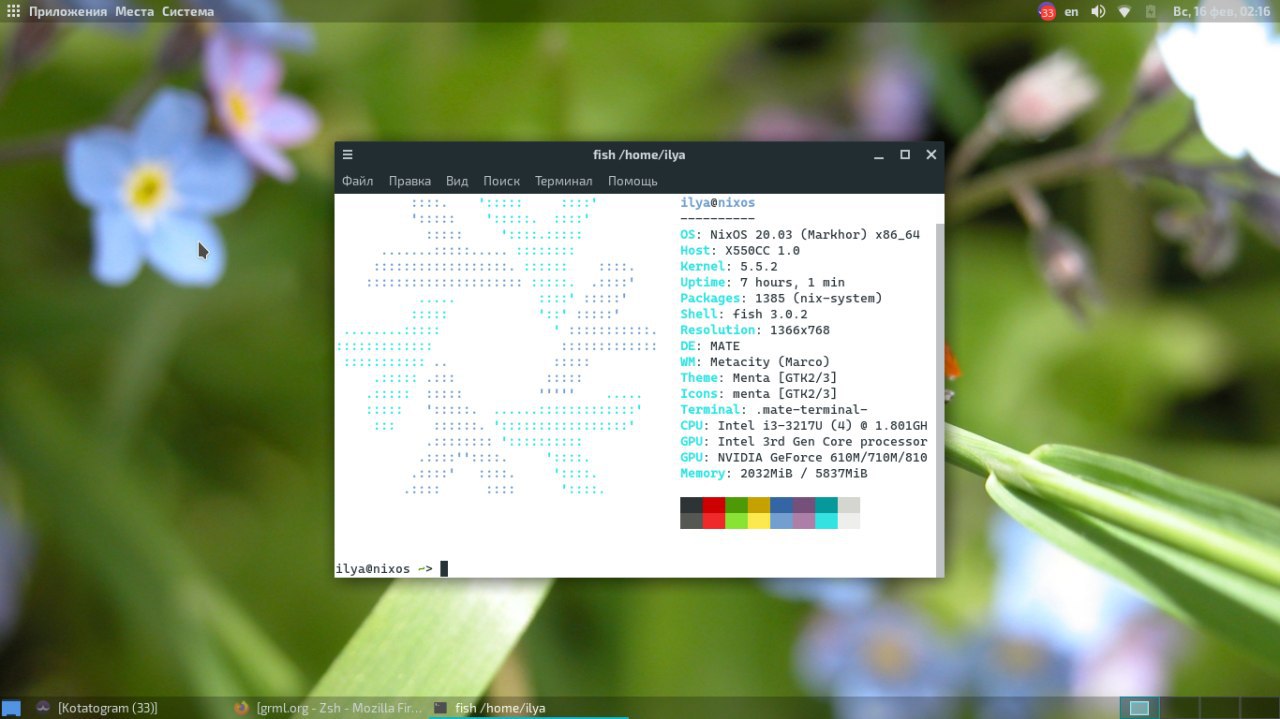
Task: Click the Shell: fish 3.0.2 line
Action: tap(744, 314)
